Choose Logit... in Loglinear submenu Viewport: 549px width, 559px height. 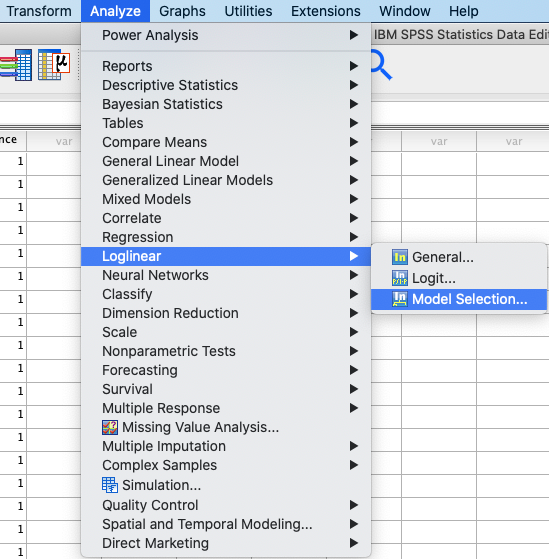tap(459, 278)
